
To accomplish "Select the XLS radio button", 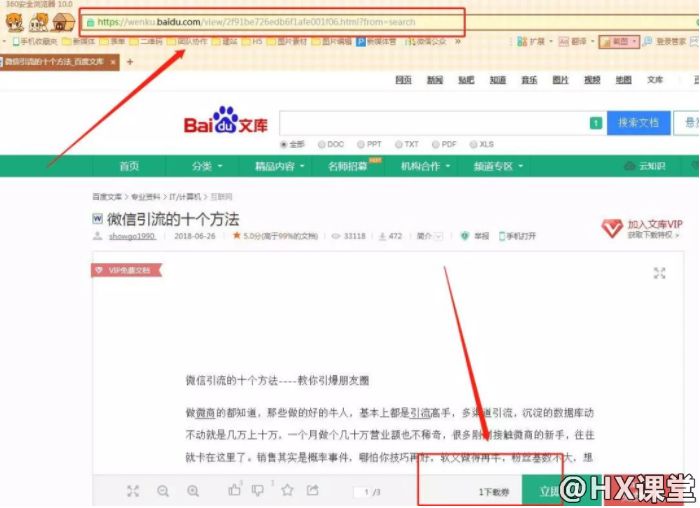I will 473,144.
